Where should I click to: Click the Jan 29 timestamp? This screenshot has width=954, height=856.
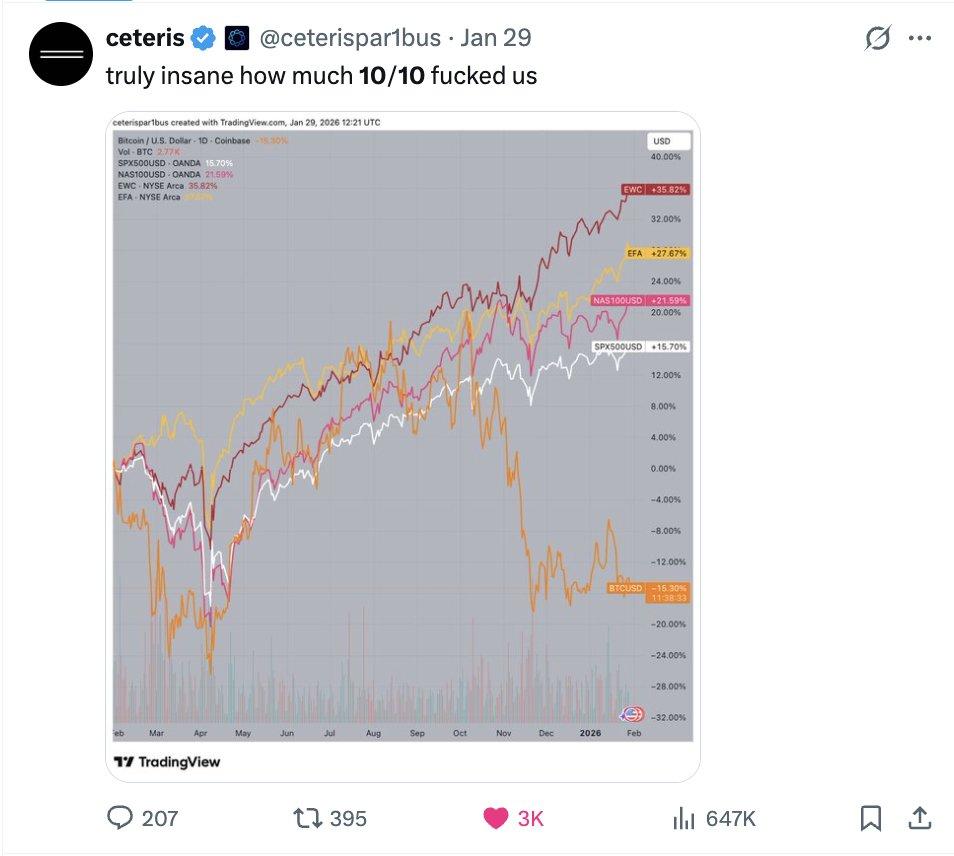(x=496, y=39)
